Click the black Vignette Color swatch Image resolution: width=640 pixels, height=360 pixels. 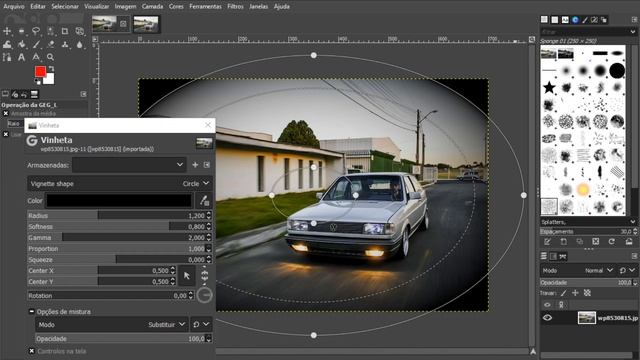click(119, 200)
